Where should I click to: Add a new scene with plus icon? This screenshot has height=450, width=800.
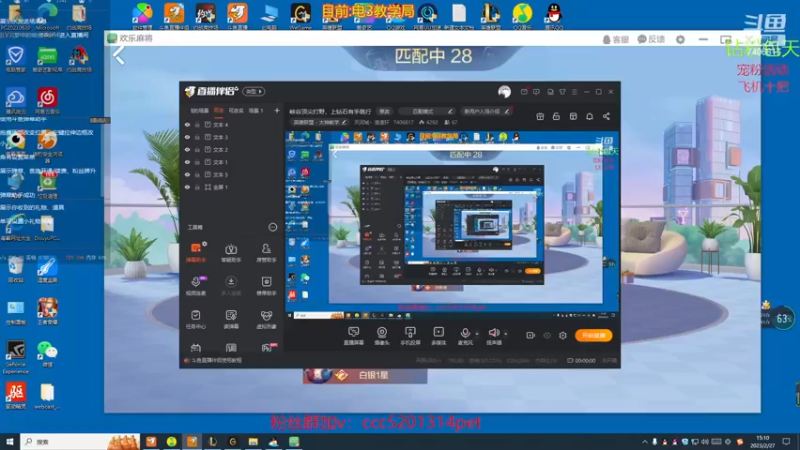pos(277,110)
